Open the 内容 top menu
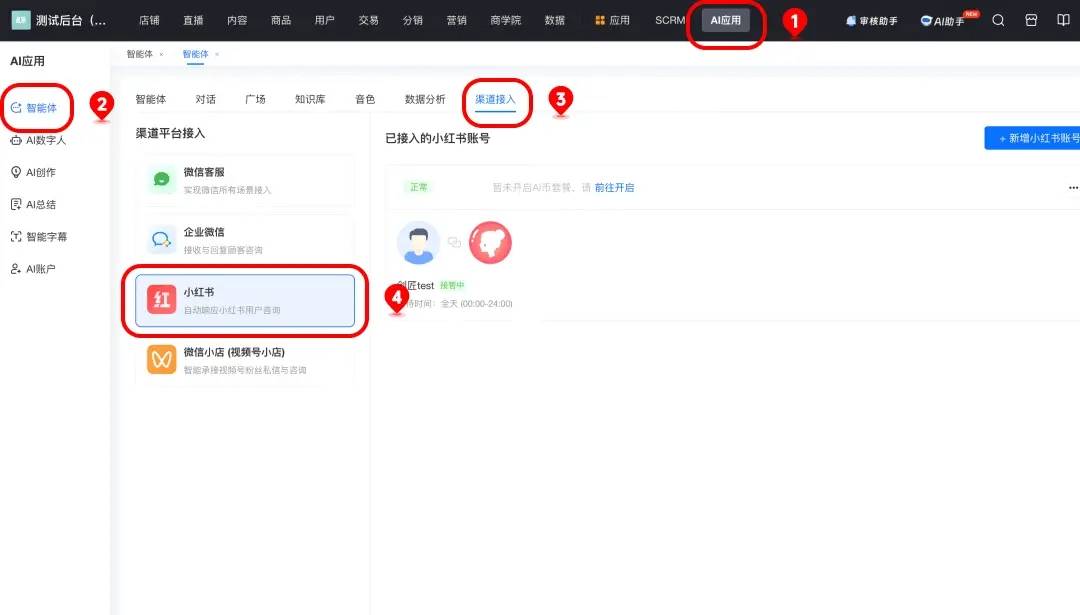This screenshot has width=1080, height=615. (237, 21)
